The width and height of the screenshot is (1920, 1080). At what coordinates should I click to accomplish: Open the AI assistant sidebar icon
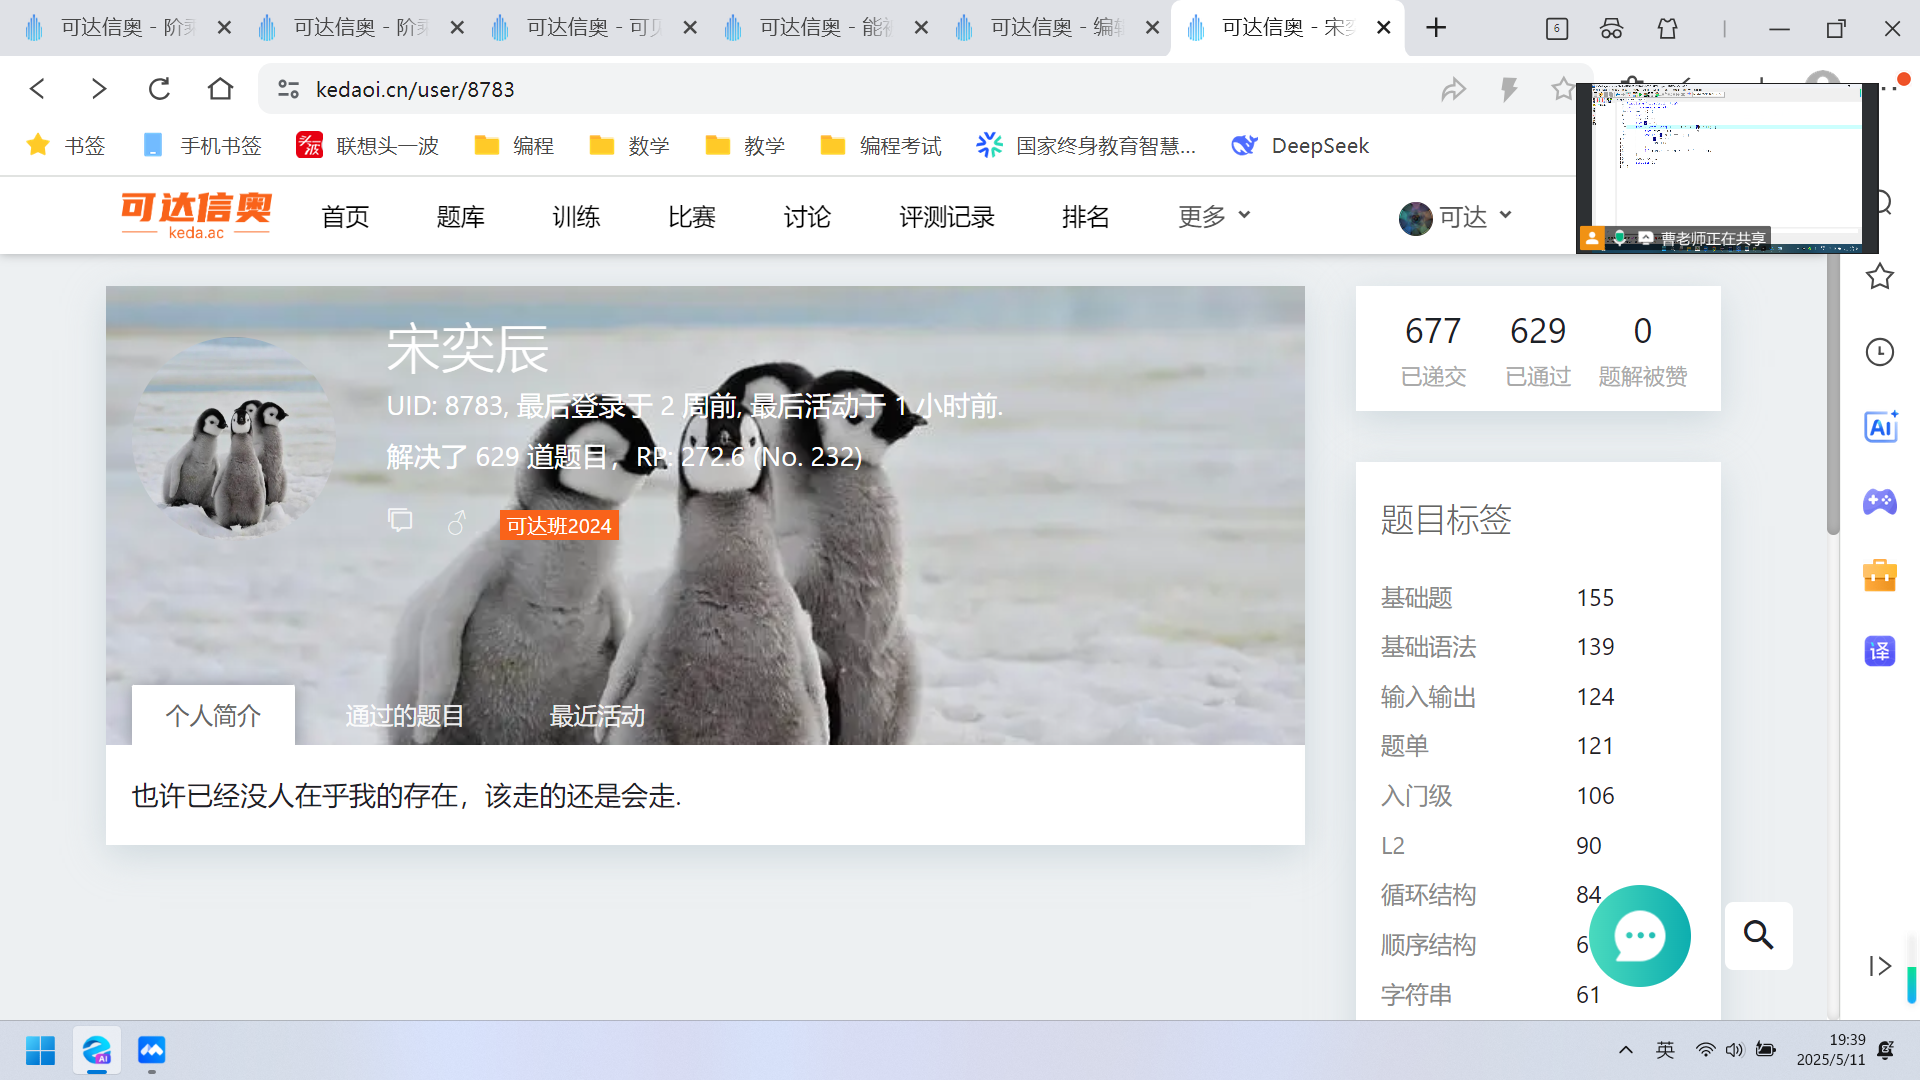1880,427
